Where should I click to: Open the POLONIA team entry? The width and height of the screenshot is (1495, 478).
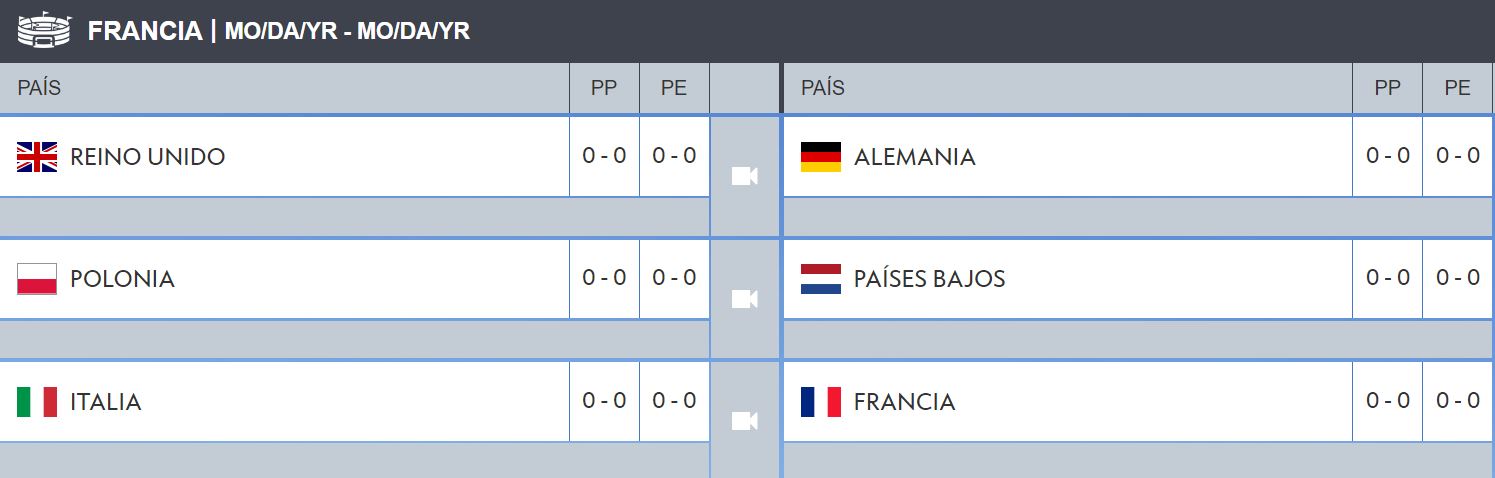point(123,279)
